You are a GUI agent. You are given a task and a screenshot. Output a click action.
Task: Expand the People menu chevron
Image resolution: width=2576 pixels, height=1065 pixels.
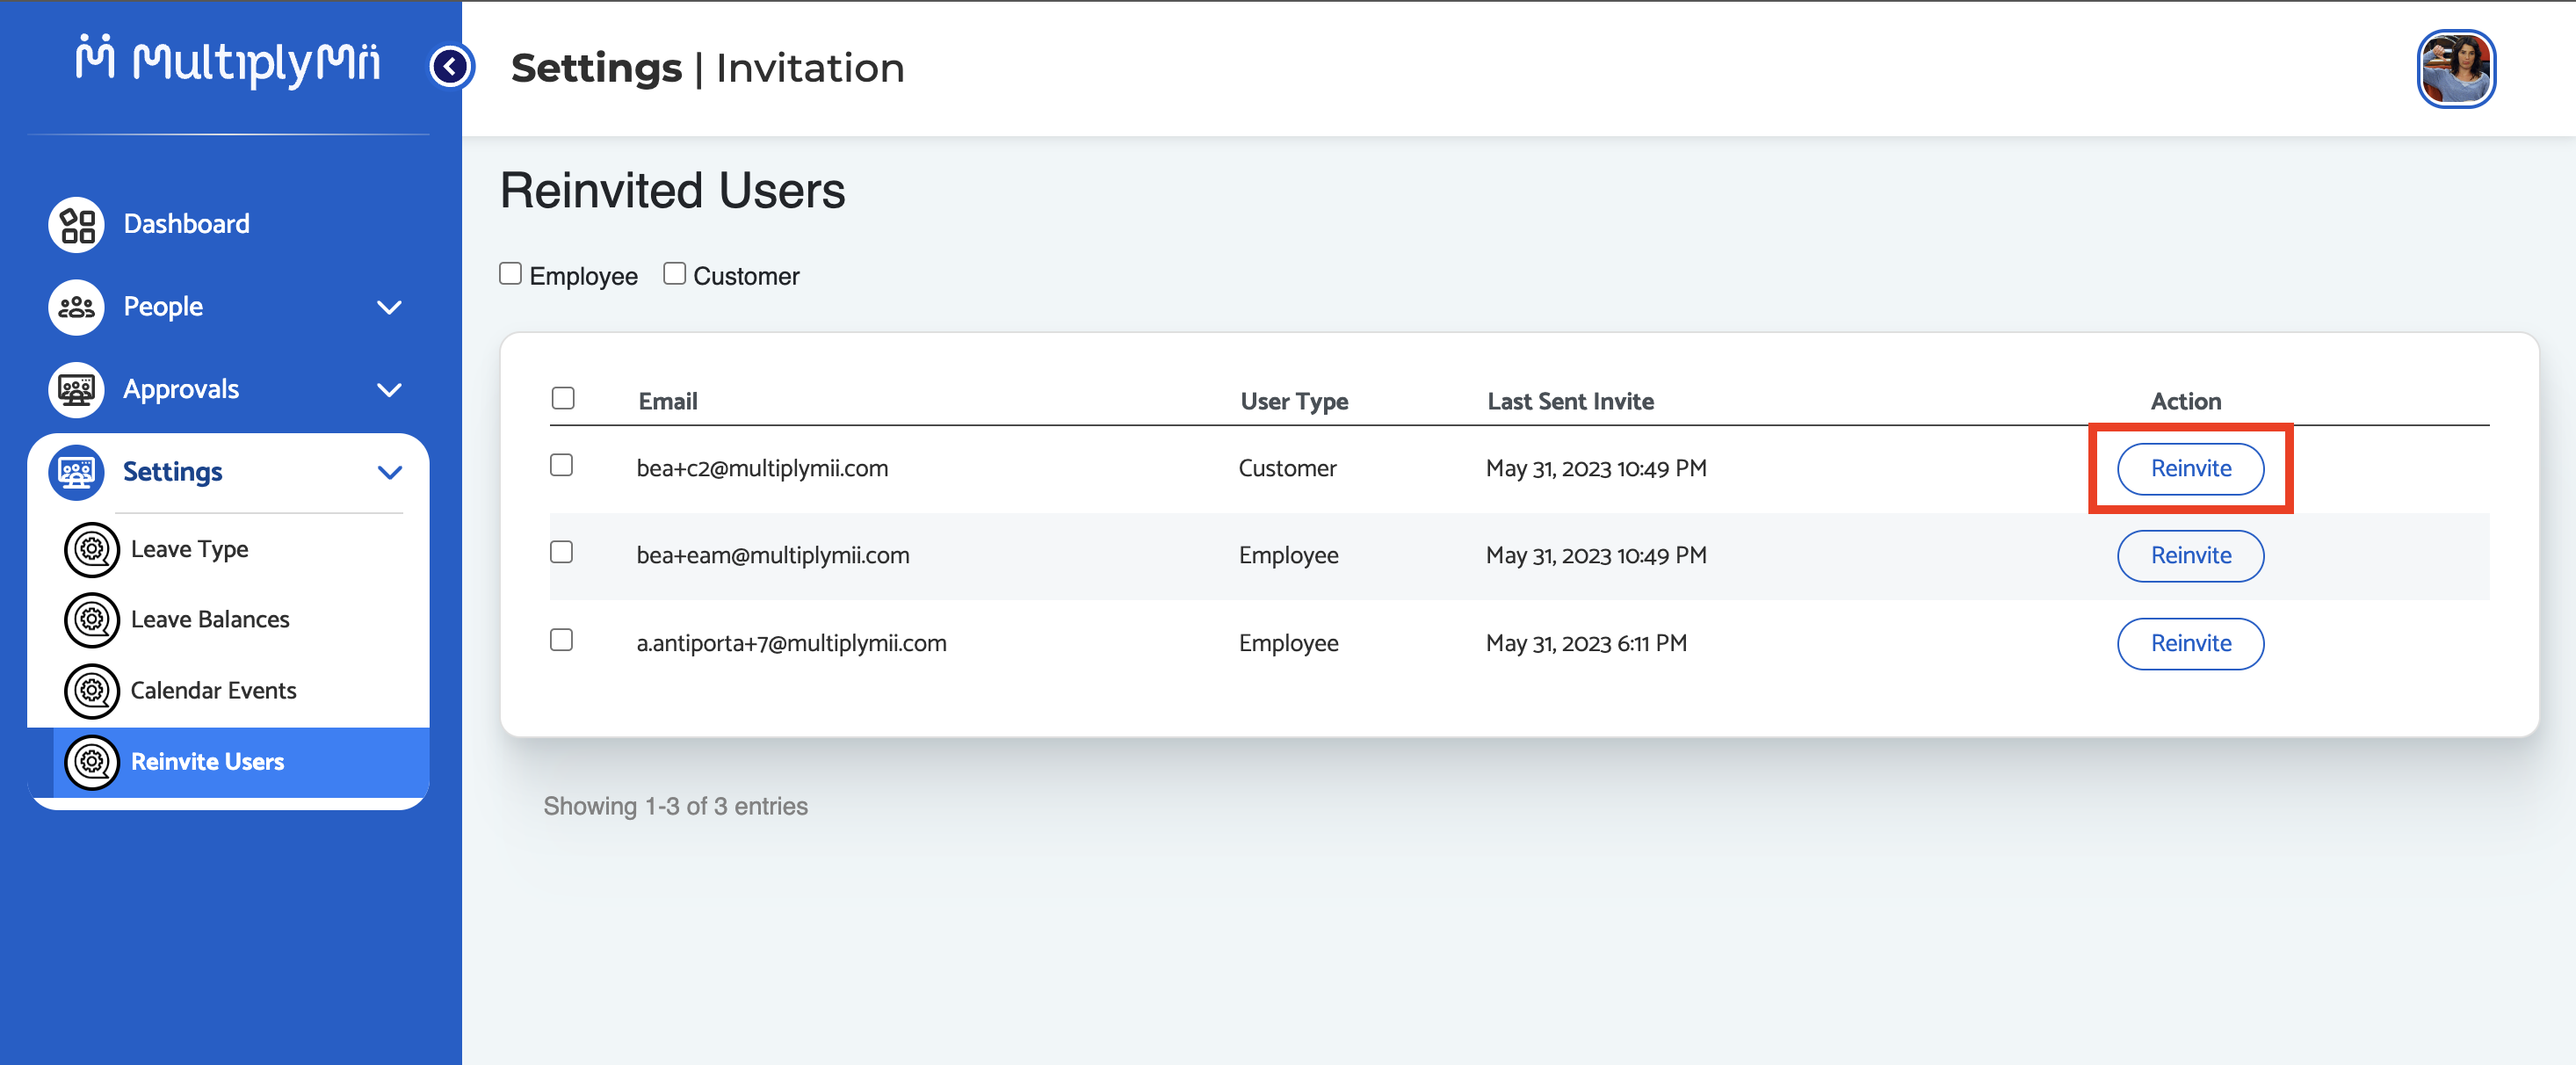(x=389, y=307)
